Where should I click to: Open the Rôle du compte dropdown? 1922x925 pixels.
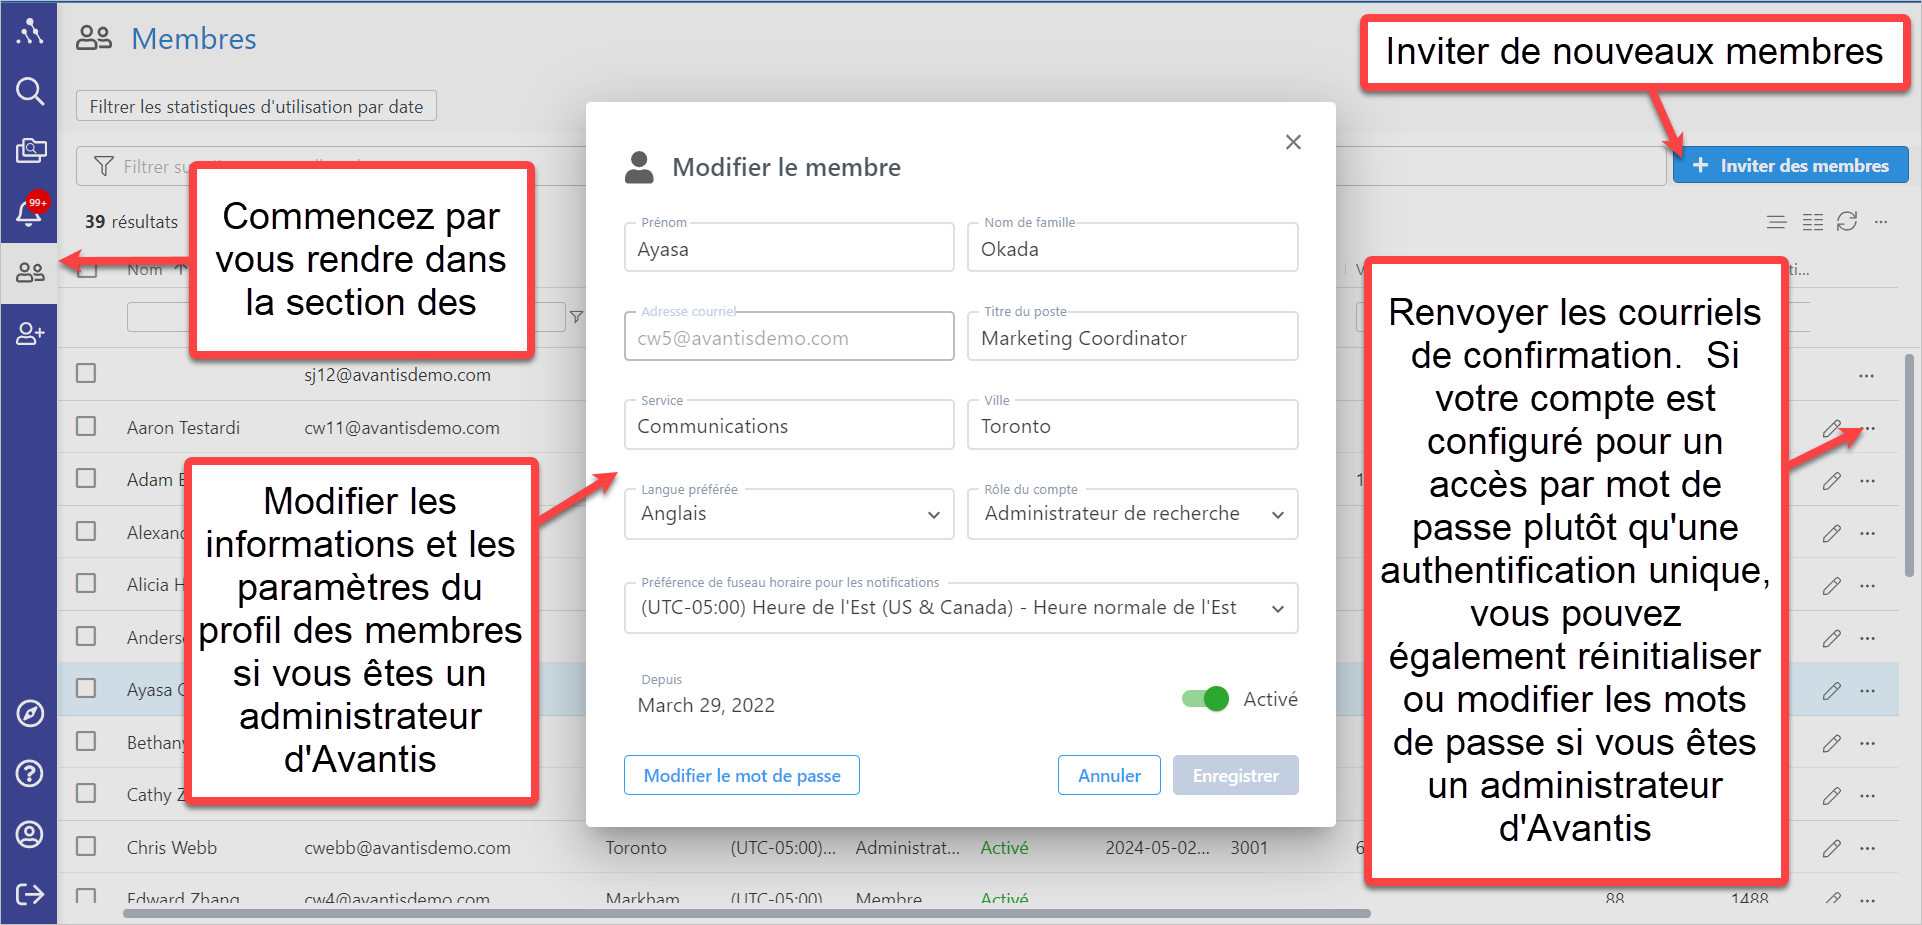1133,514
